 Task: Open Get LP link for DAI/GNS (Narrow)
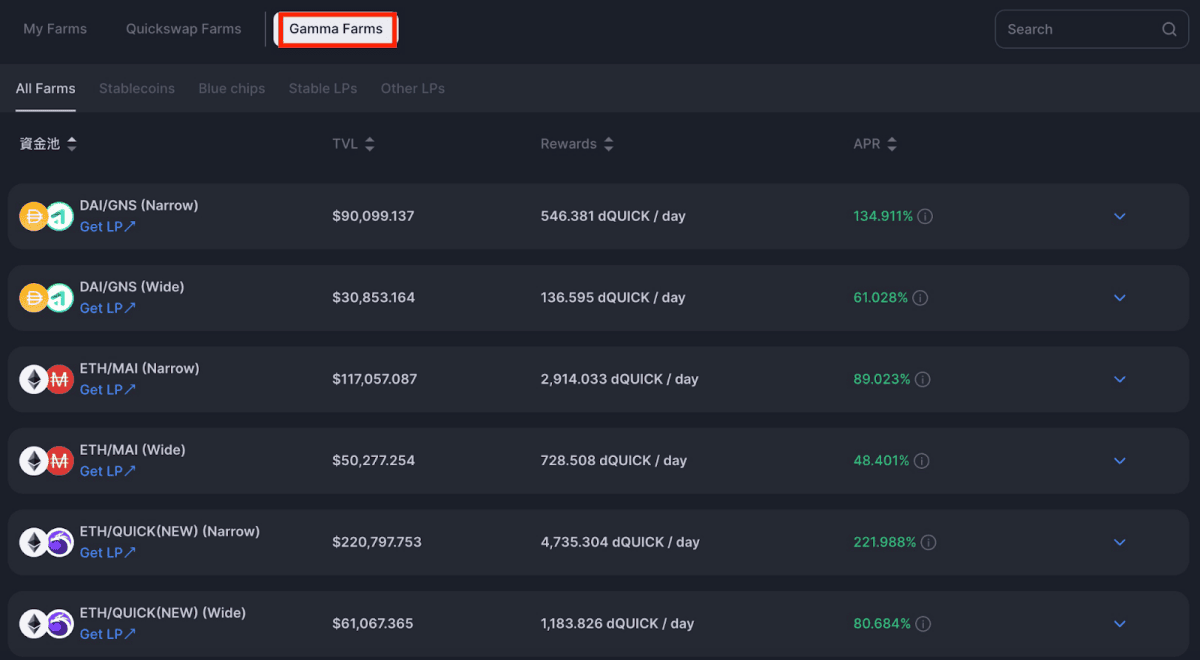(x=108, y=227)
